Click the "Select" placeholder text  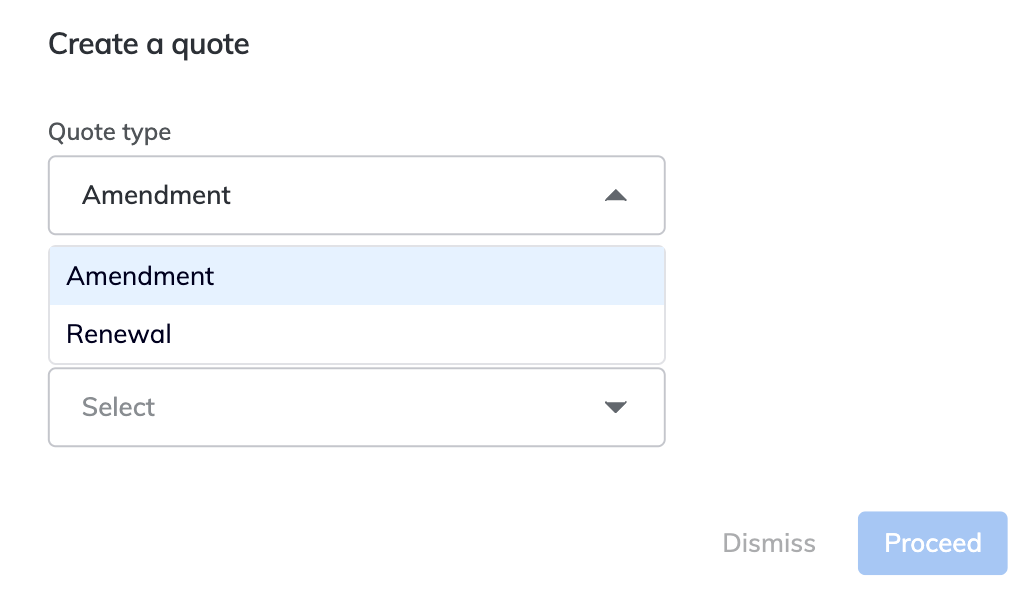pos(118,407)
